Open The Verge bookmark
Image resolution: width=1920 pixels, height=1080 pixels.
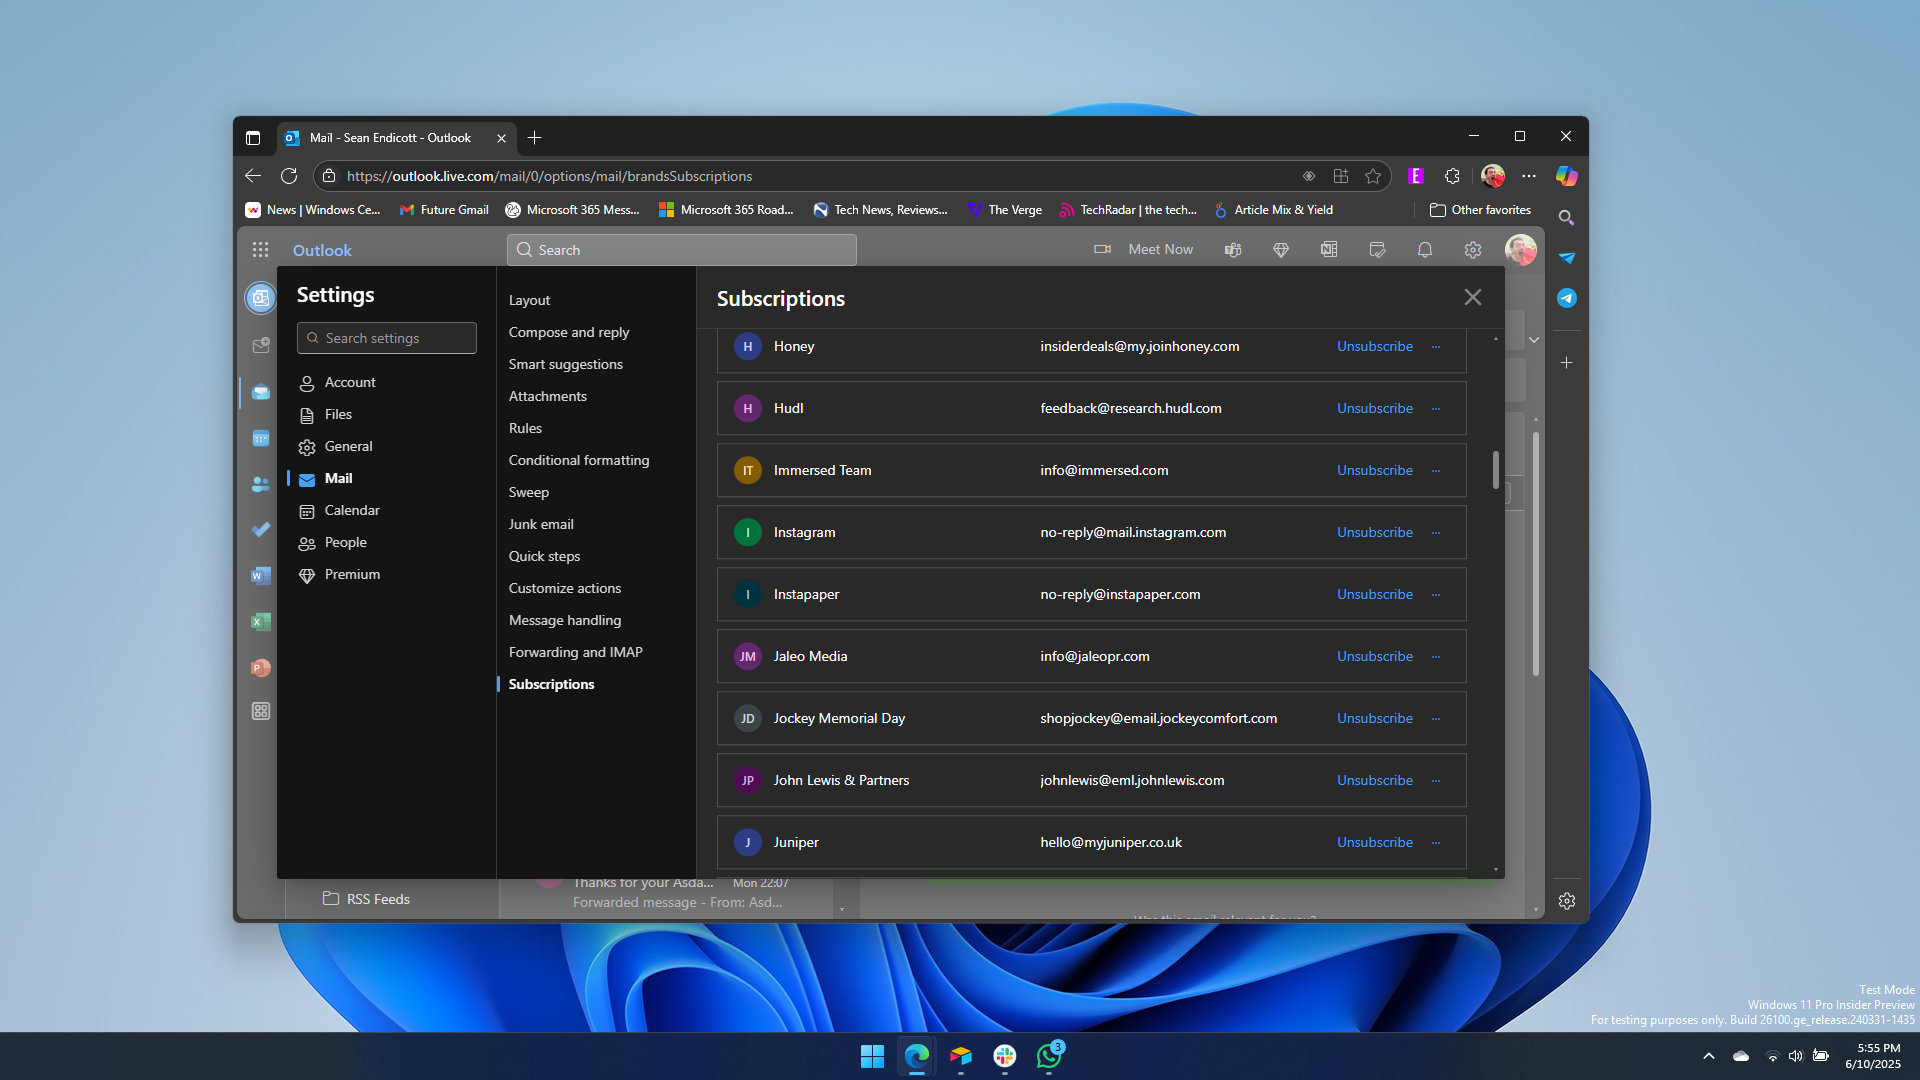(1004, 210)
